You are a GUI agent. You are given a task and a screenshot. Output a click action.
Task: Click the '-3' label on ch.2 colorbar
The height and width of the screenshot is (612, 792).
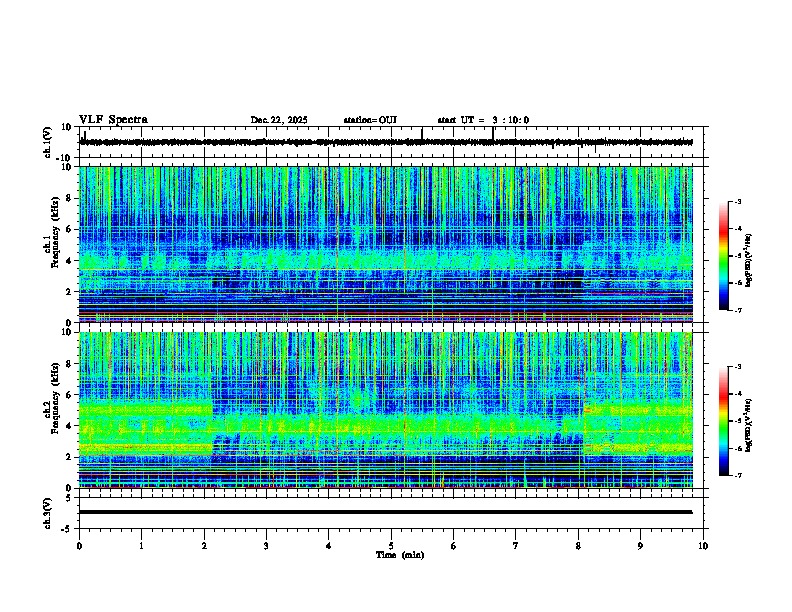point(738,367)
